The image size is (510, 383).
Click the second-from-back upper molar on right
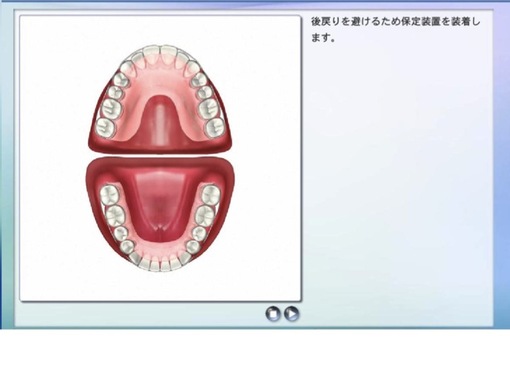[x=208, y=108]
